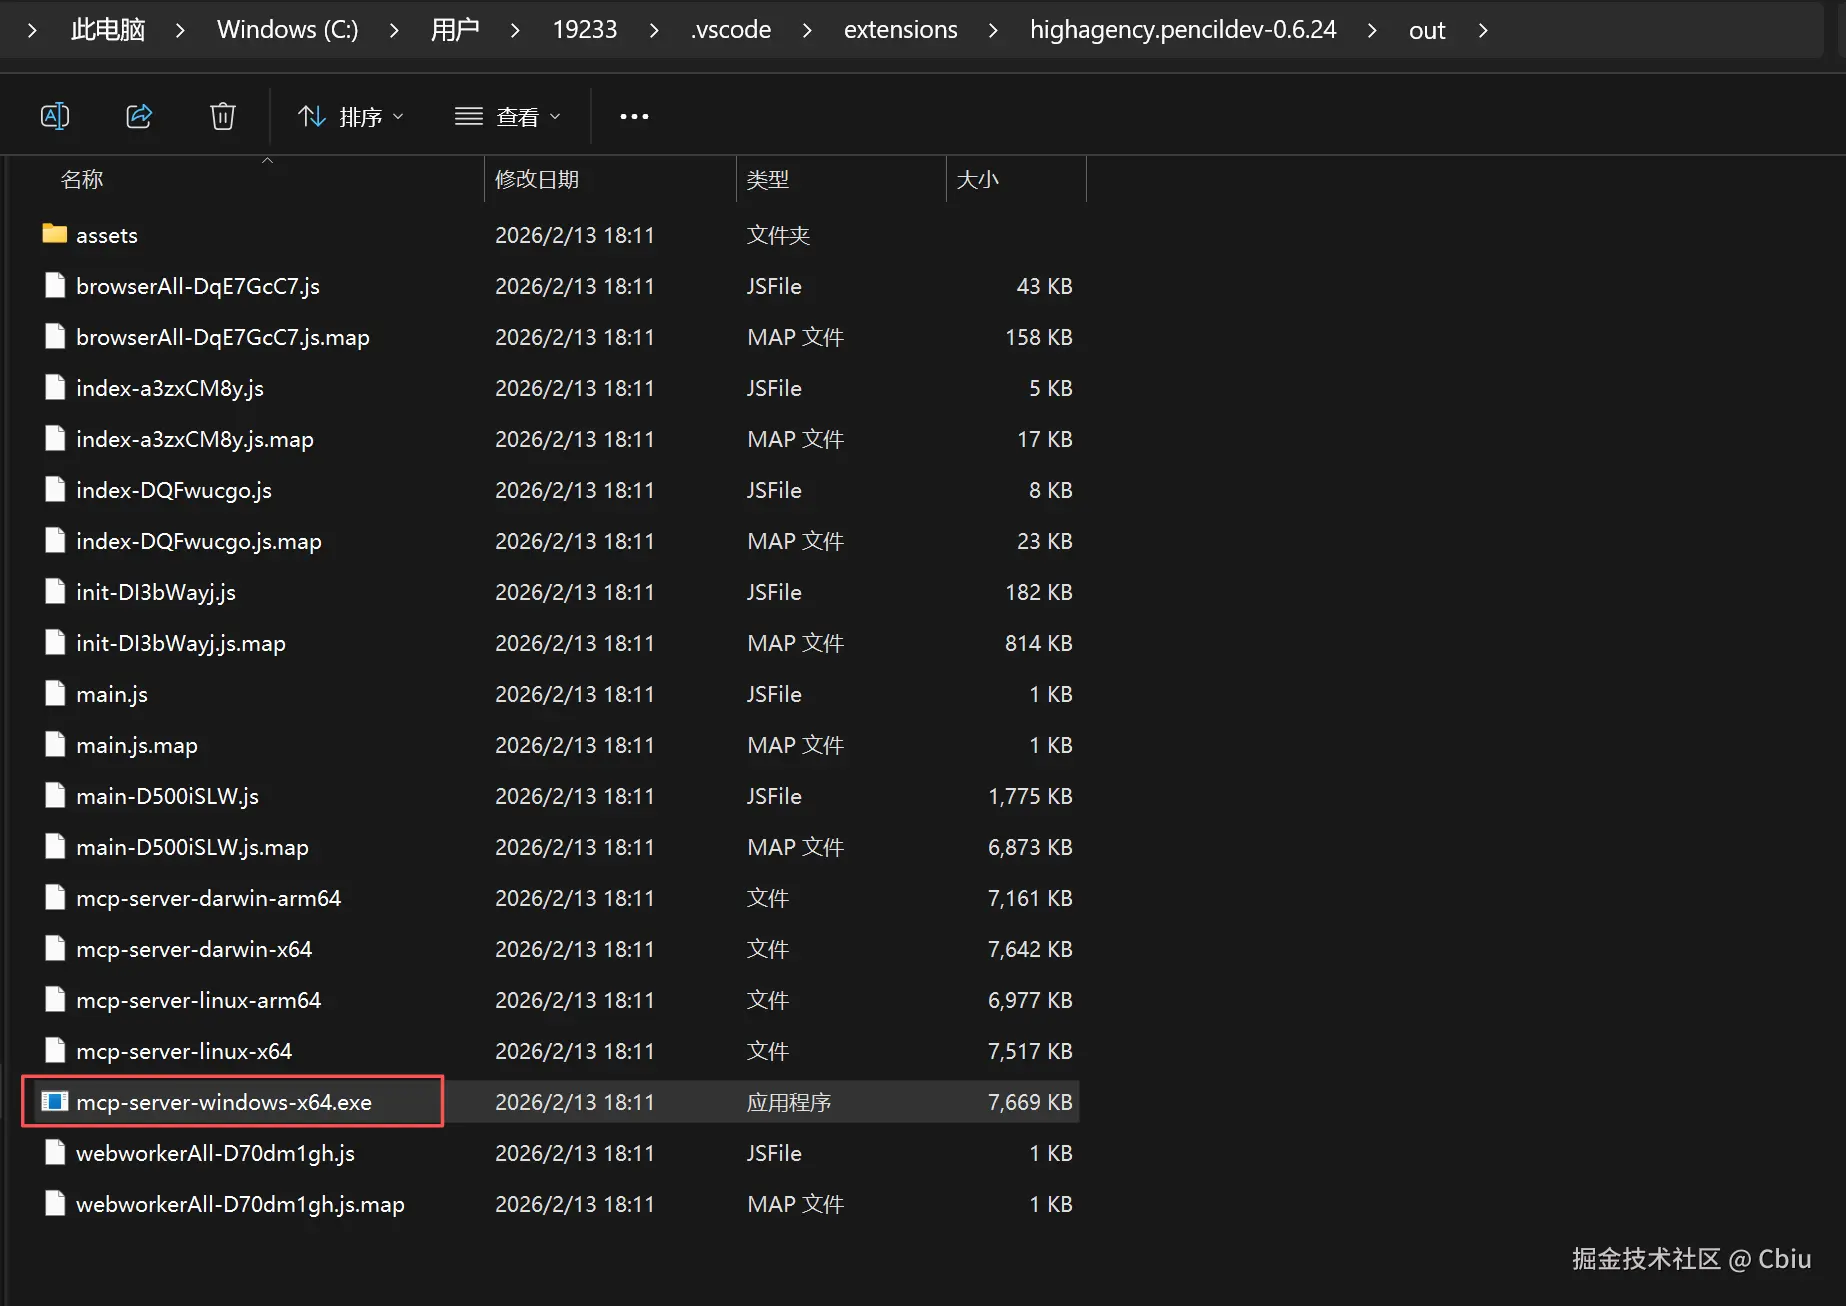Click the webworkerAll-D70dm1gh.js.map file icon
The image size is (1846, 1306).
55,1203
